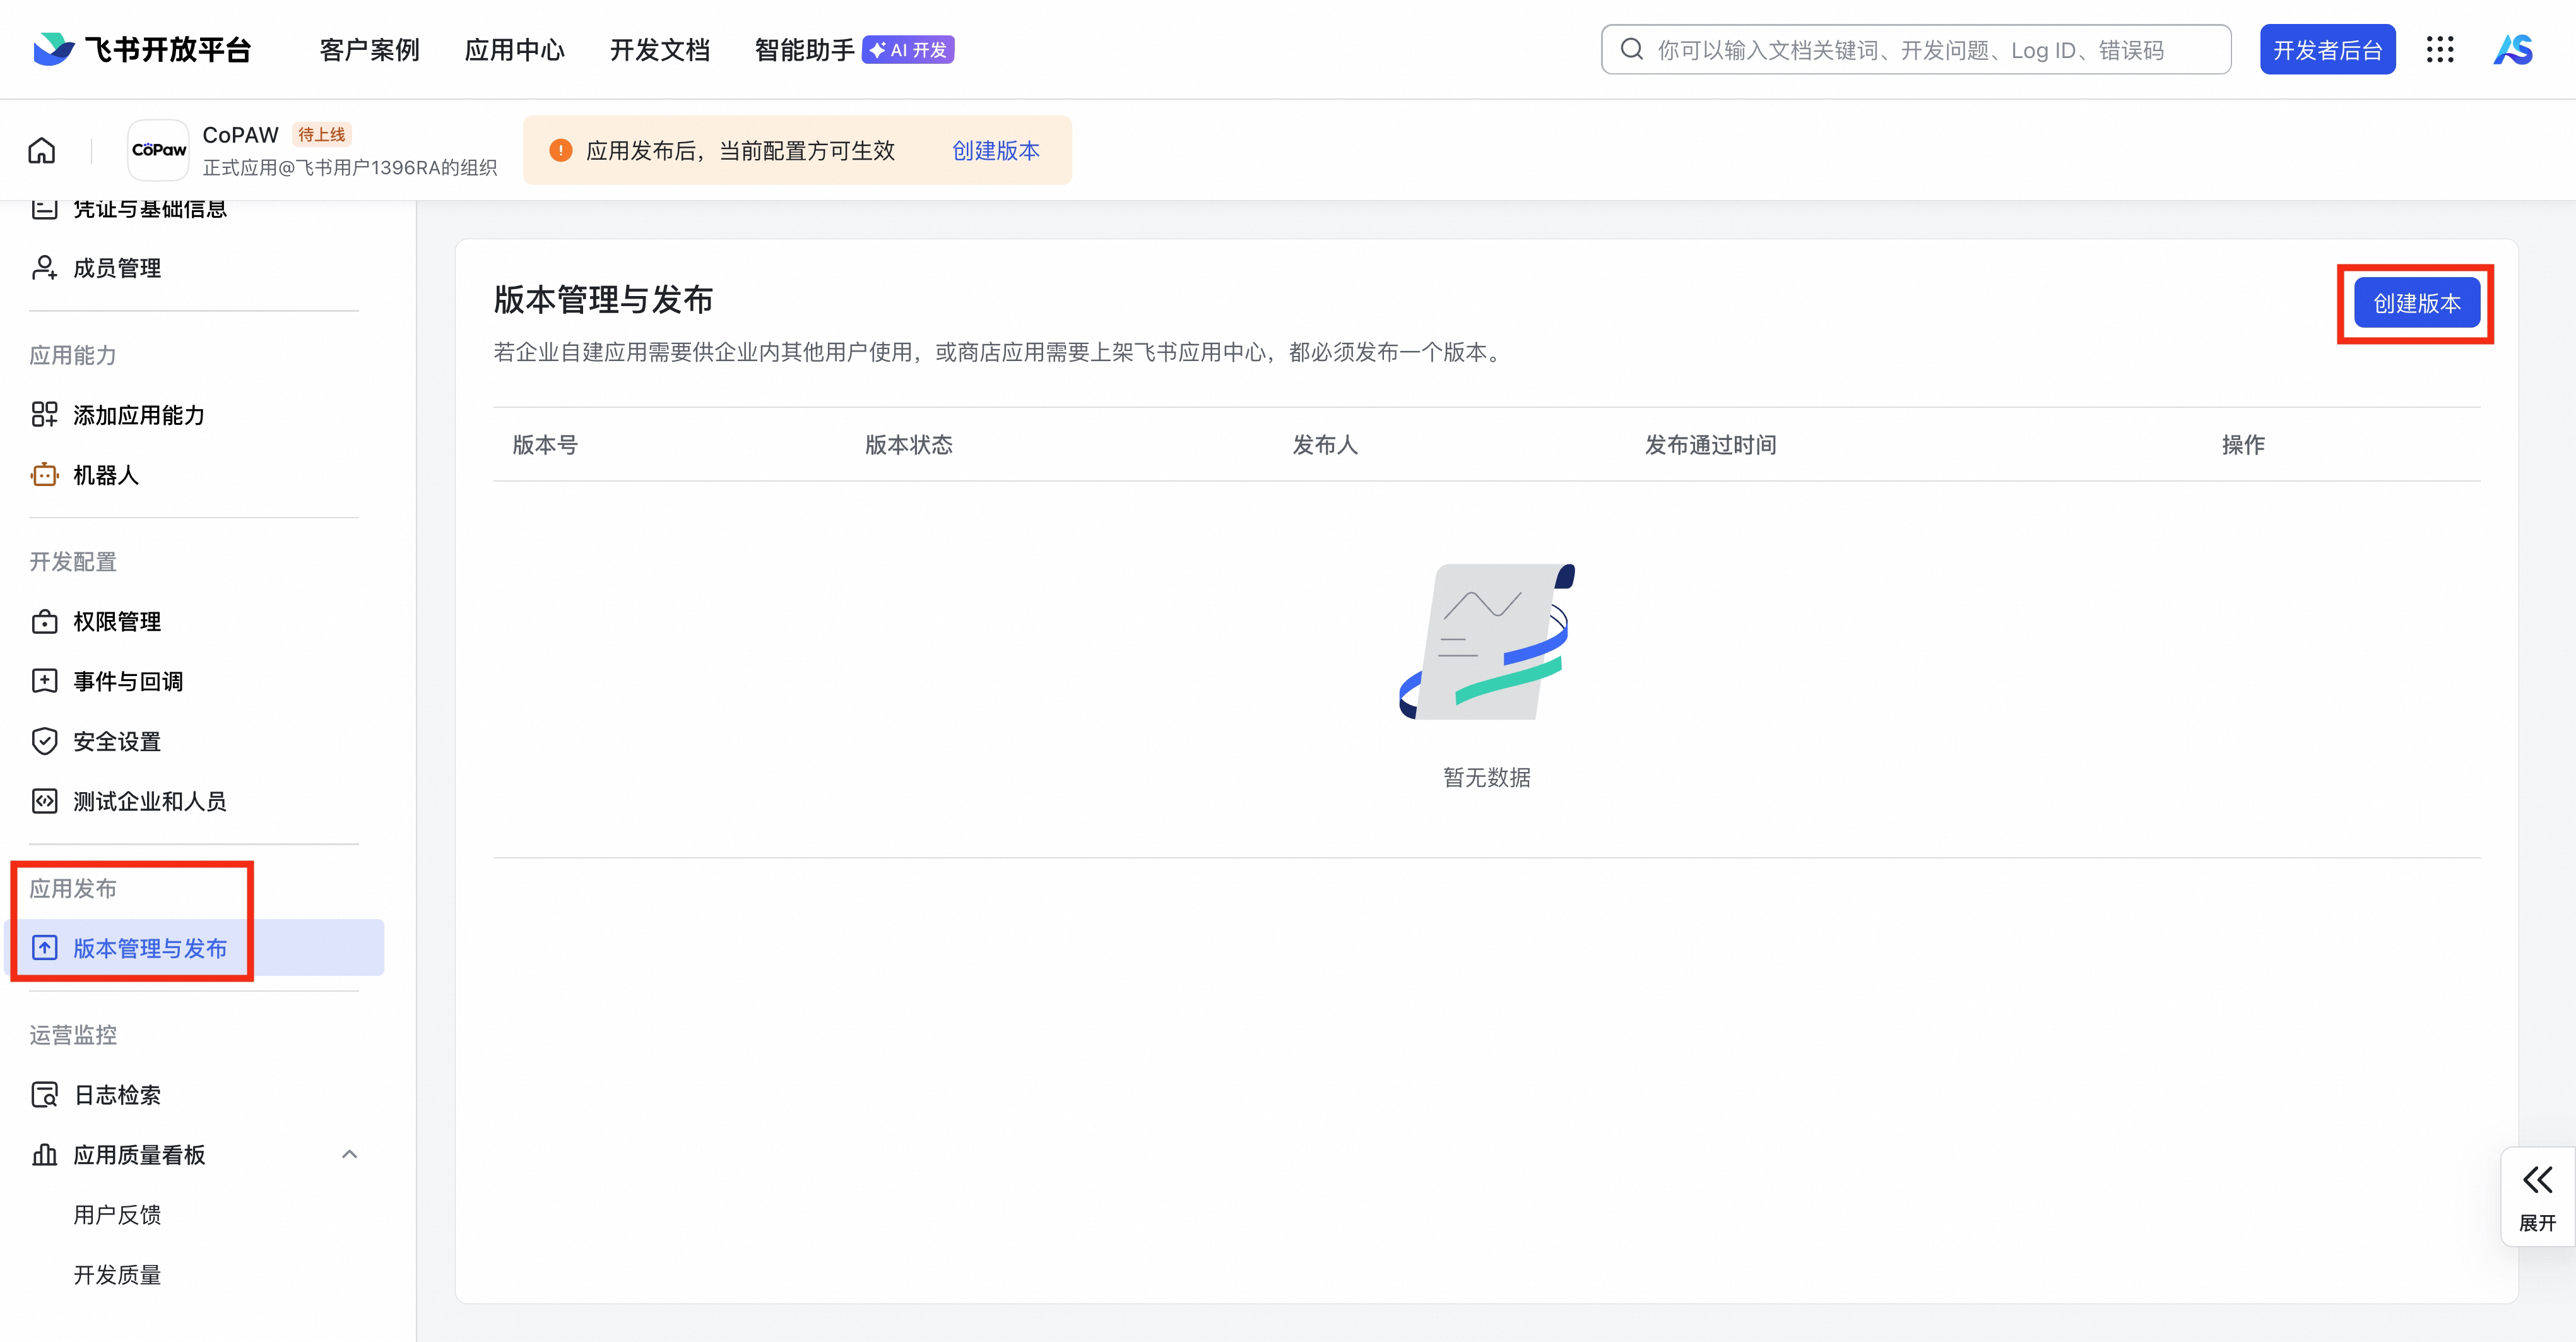Click the 事件与回调 sidebar item
The image size is (2576, 1342).
[x=127, y=681]
